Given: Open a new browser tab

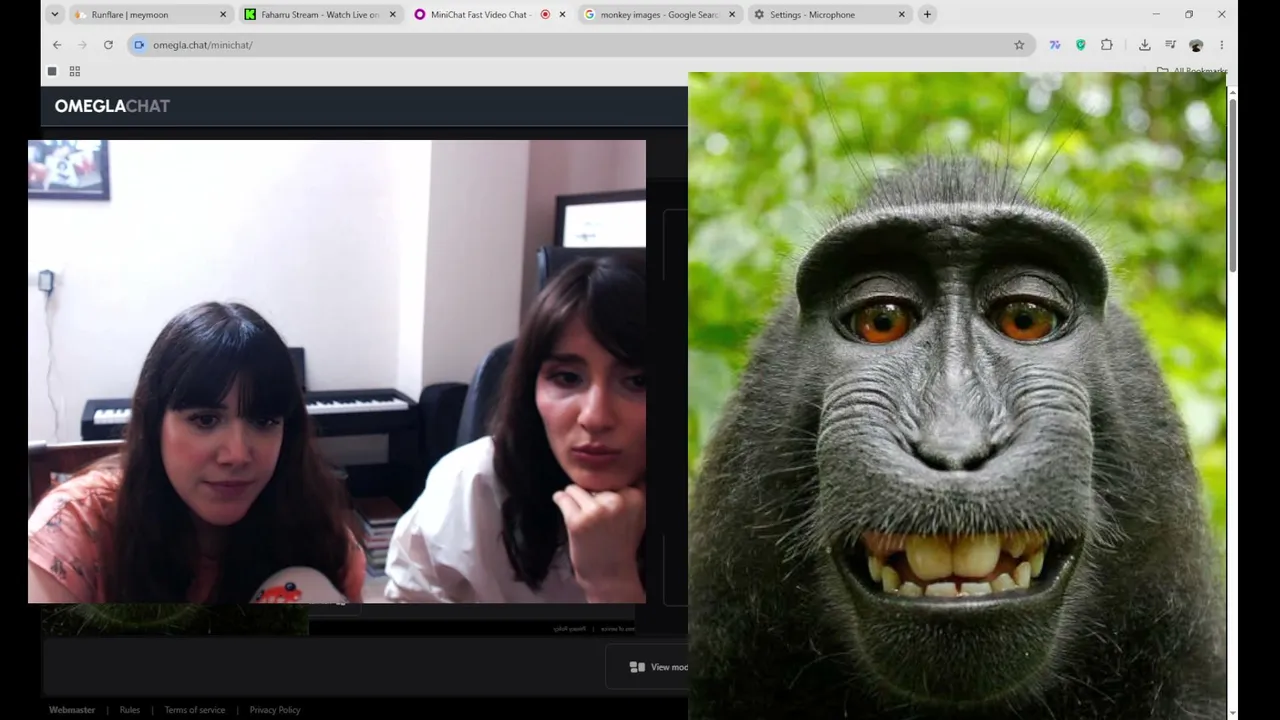Looking at the screenshot, I should (927, 14).
